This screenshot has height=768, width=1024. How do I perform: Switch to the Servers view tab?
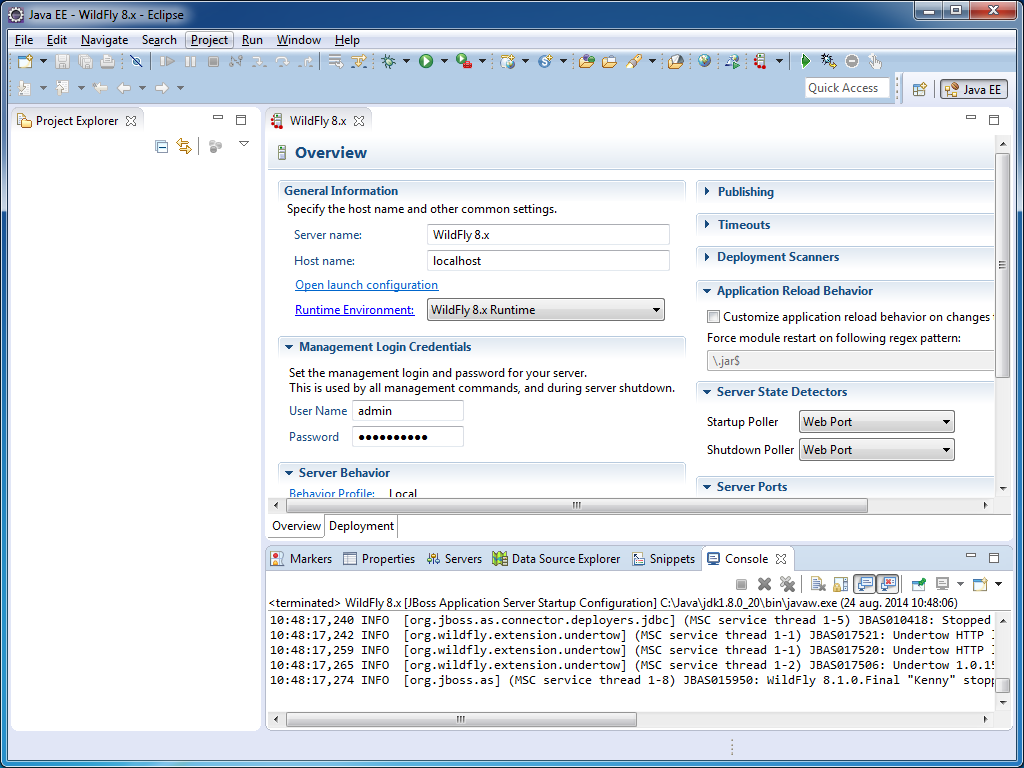pos(454,559)
